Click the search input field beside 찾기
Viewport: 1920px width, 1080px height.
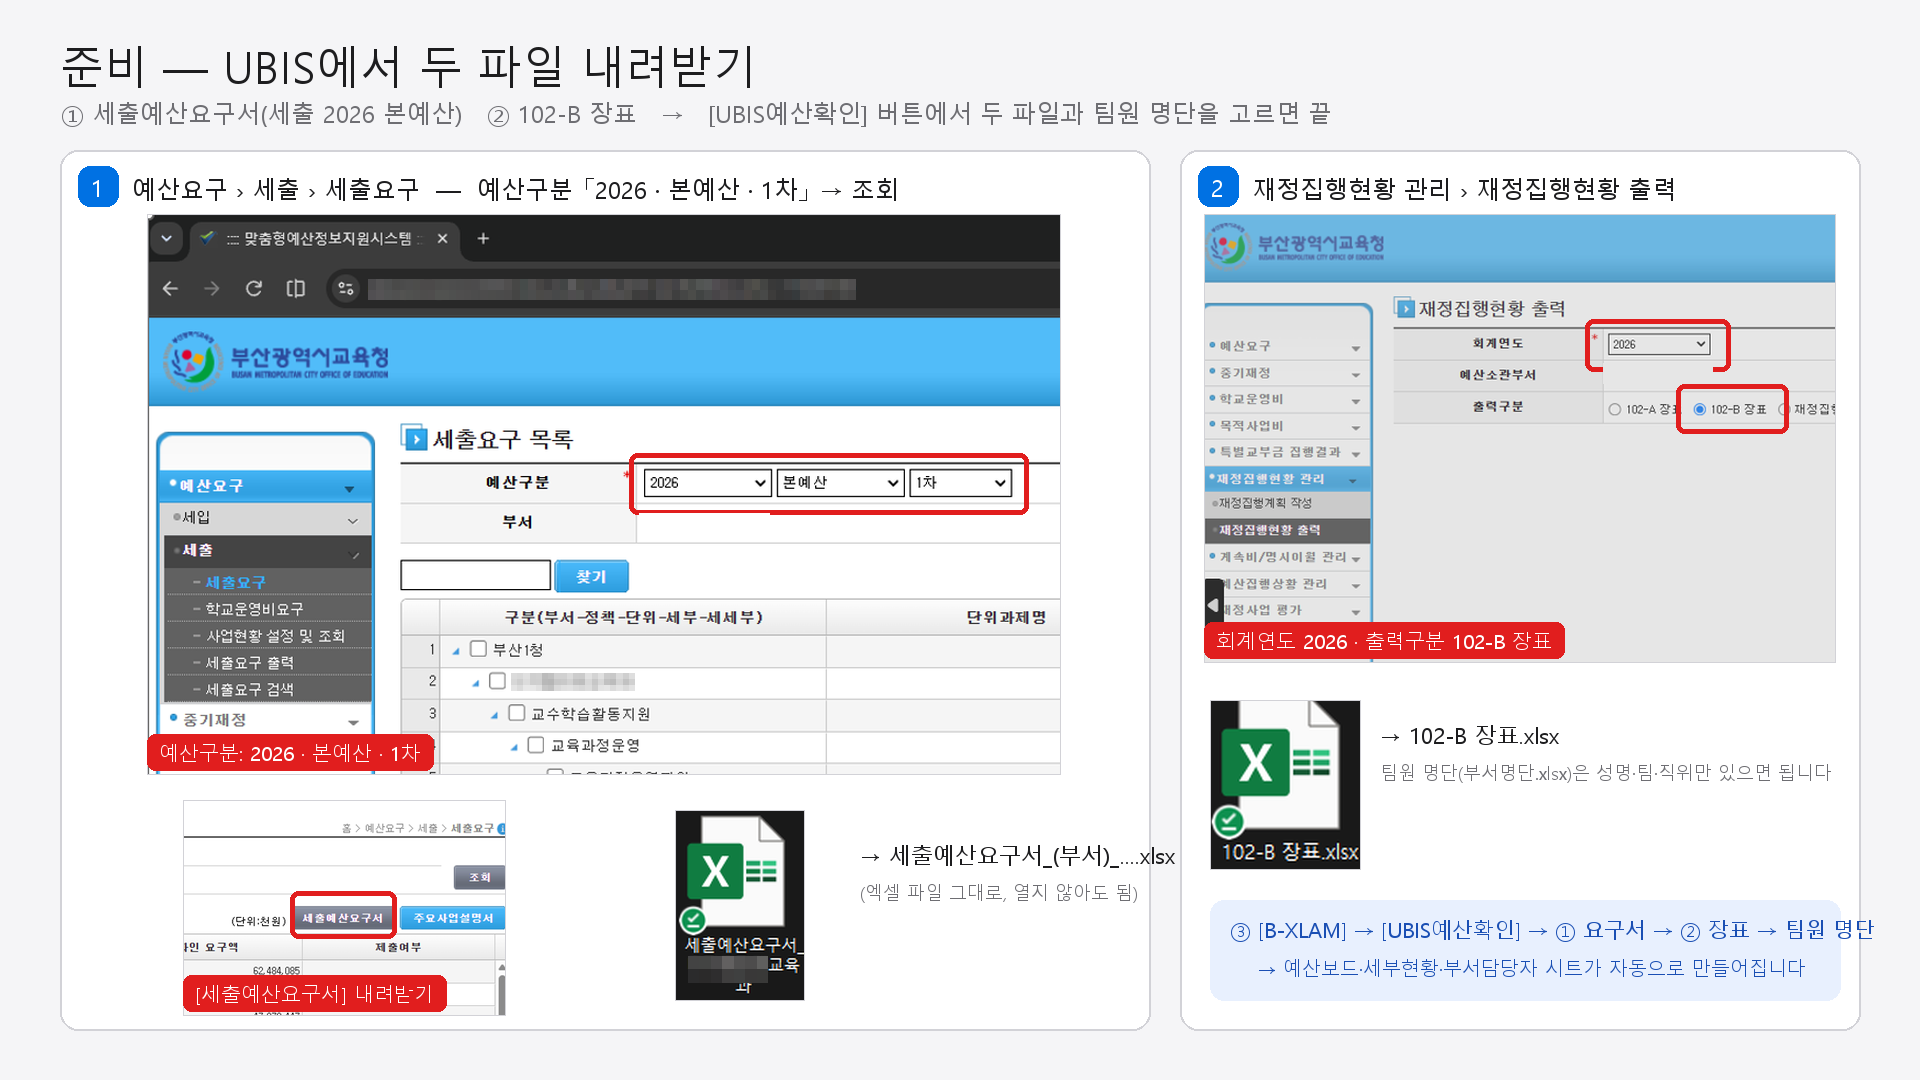point(475,576)
